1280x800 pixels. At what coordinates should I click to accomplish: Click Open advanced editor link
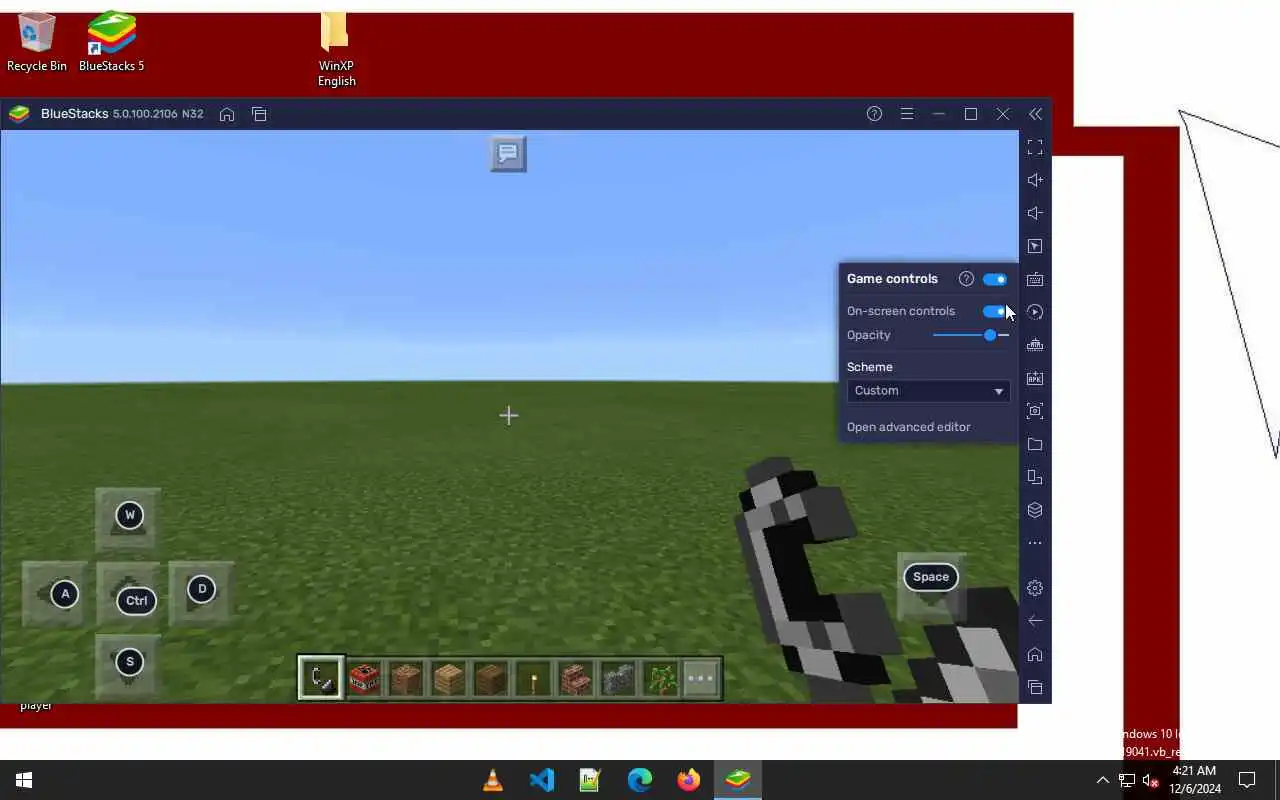pyautogui.click(x=908, y=427)
